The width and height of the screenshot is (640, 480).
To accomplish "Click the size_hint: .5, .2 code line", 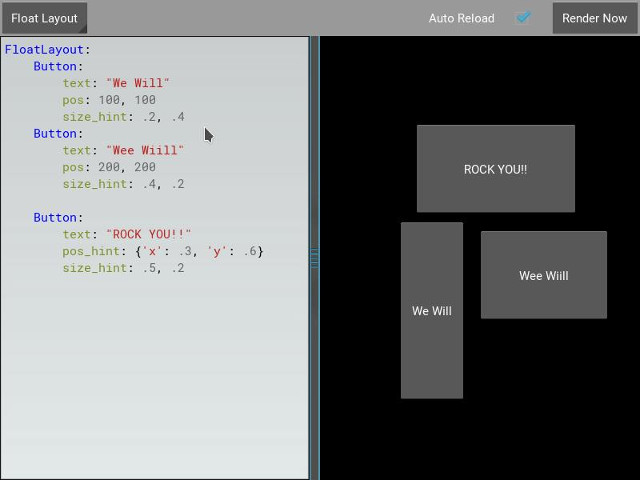I will 123,268.
